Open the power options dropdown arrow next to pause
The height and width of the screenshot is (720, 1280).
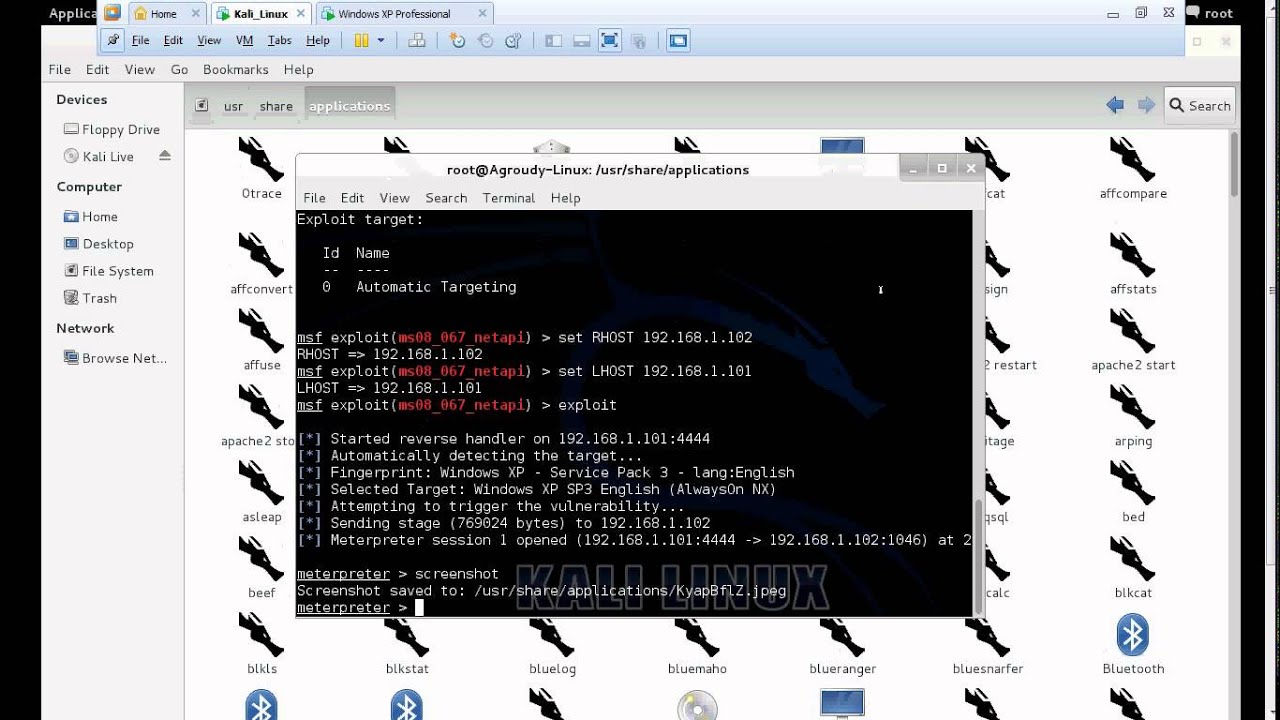click(x=381, y=40)
